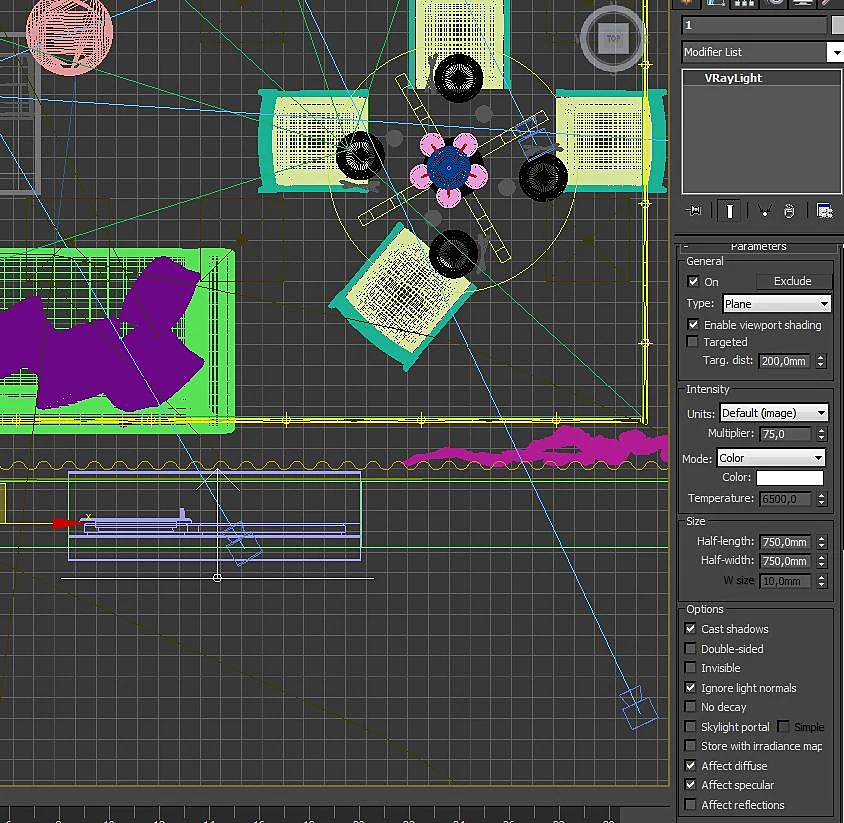This screenshot has height=823, width=844.
Task: Click the object color swatch beside name
Action: click(x=838, y=25)
